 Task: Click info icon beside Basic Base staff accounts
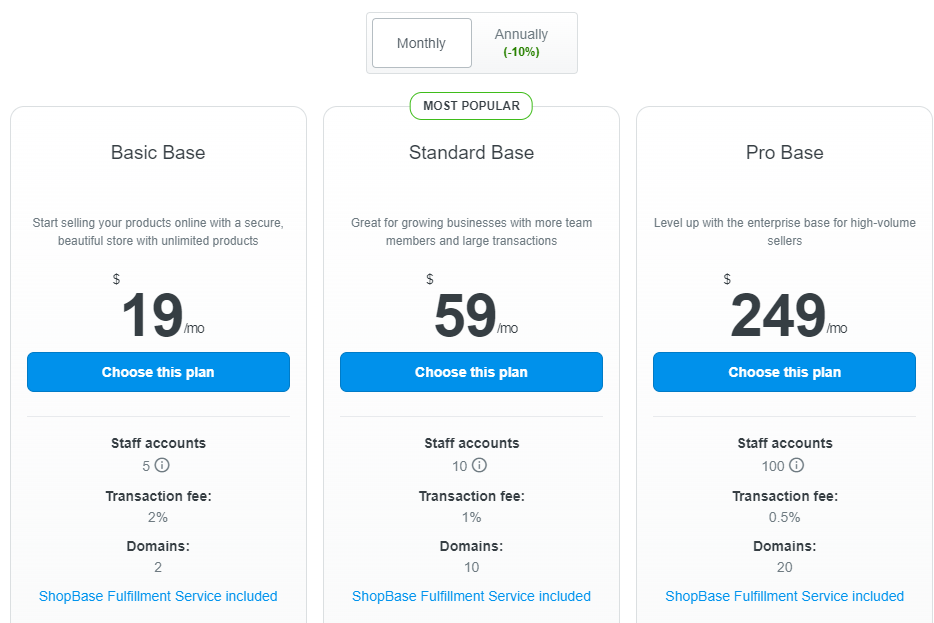point(162,465)
